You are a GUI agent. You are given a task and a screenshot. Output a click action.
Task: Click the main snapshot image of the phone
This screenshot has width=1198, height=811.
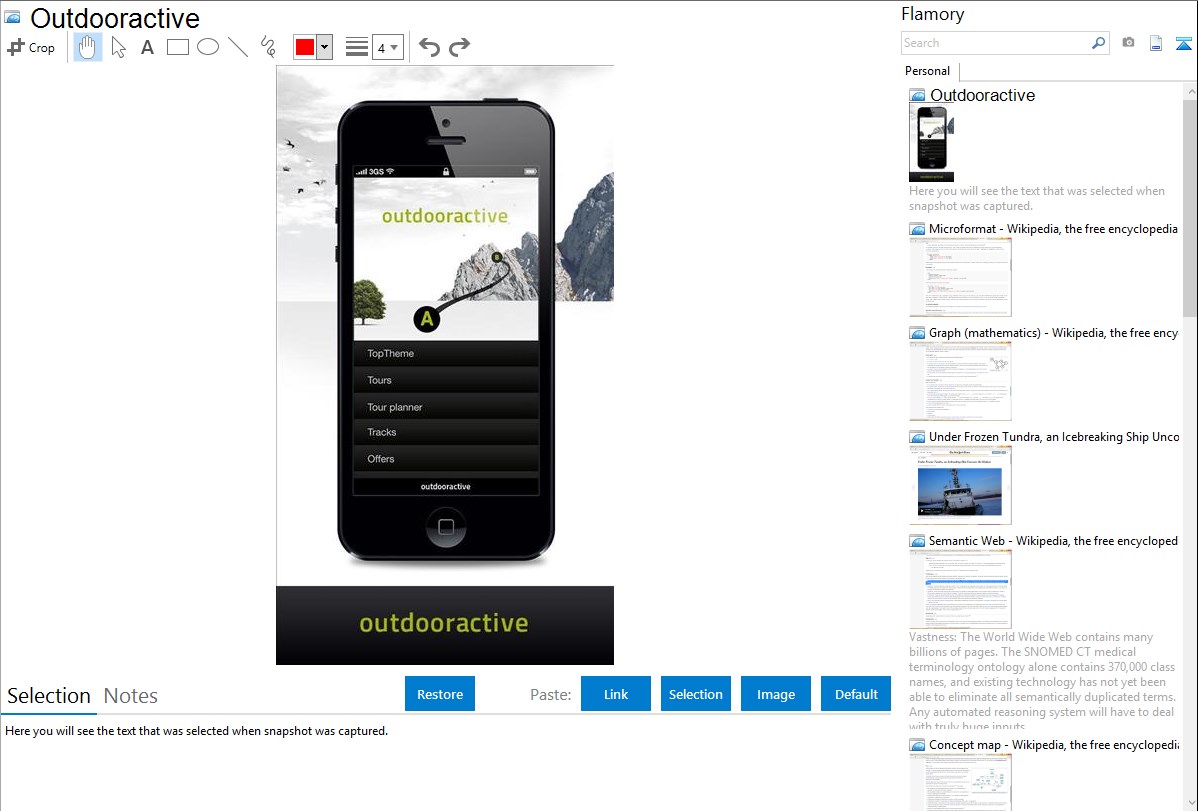445,365
